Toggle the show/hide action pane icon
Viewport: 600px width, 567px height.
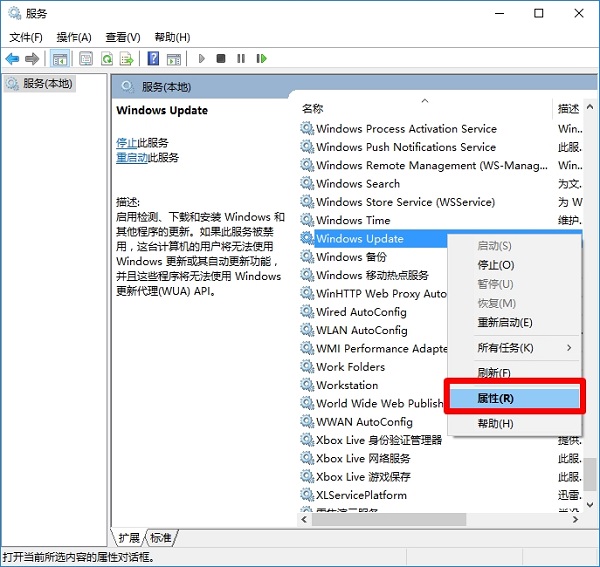coord(174,59)
